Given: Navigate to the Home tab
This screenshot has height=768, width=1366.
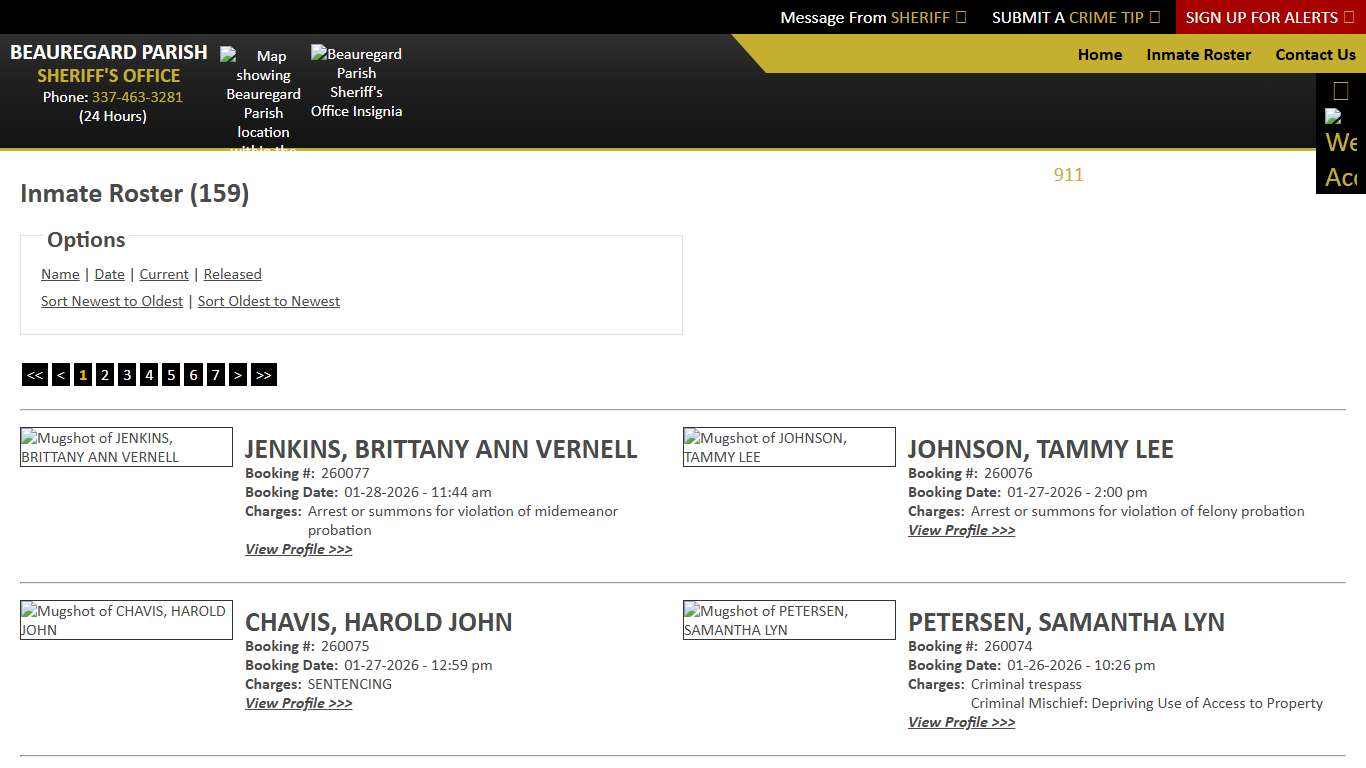Looking at the screenshot, I should coord(1099,55).
